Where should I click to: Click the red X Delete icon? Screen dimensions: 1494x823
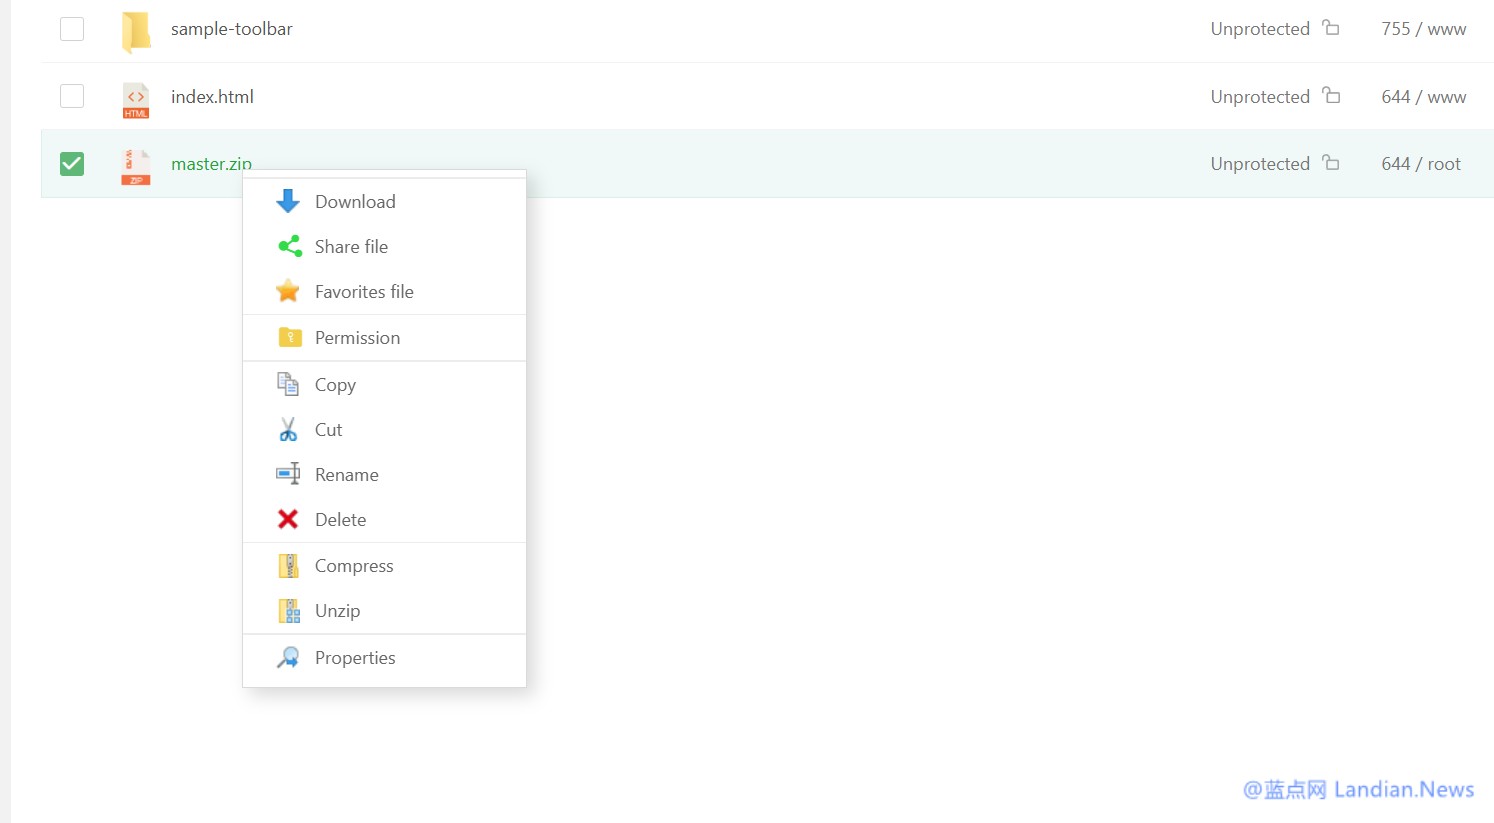pos(288,519)
